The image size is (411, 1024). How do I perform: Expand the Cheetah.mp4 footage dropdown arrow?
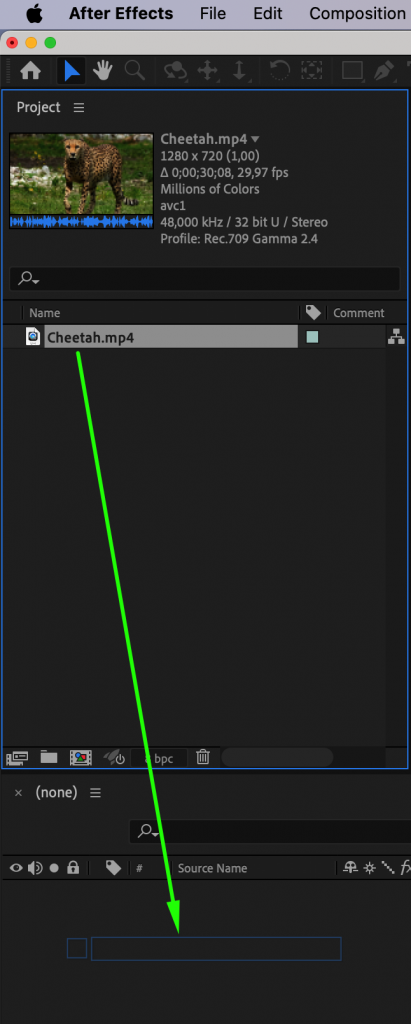255,139
